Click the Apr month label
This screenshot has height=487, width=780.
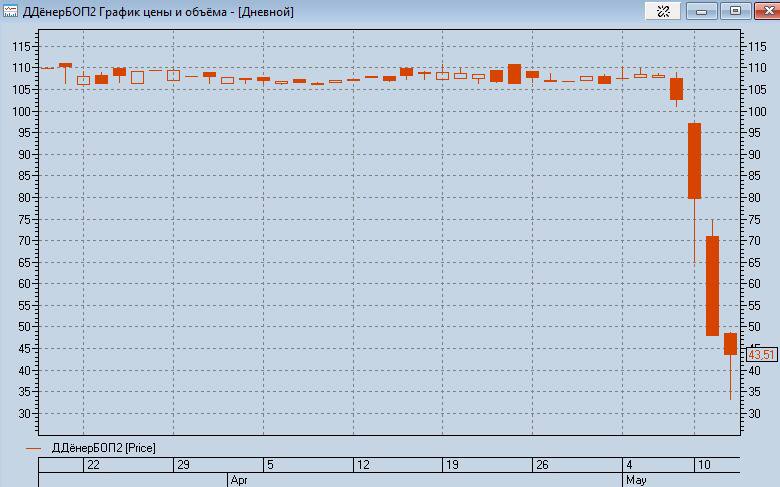click(239, 481)
